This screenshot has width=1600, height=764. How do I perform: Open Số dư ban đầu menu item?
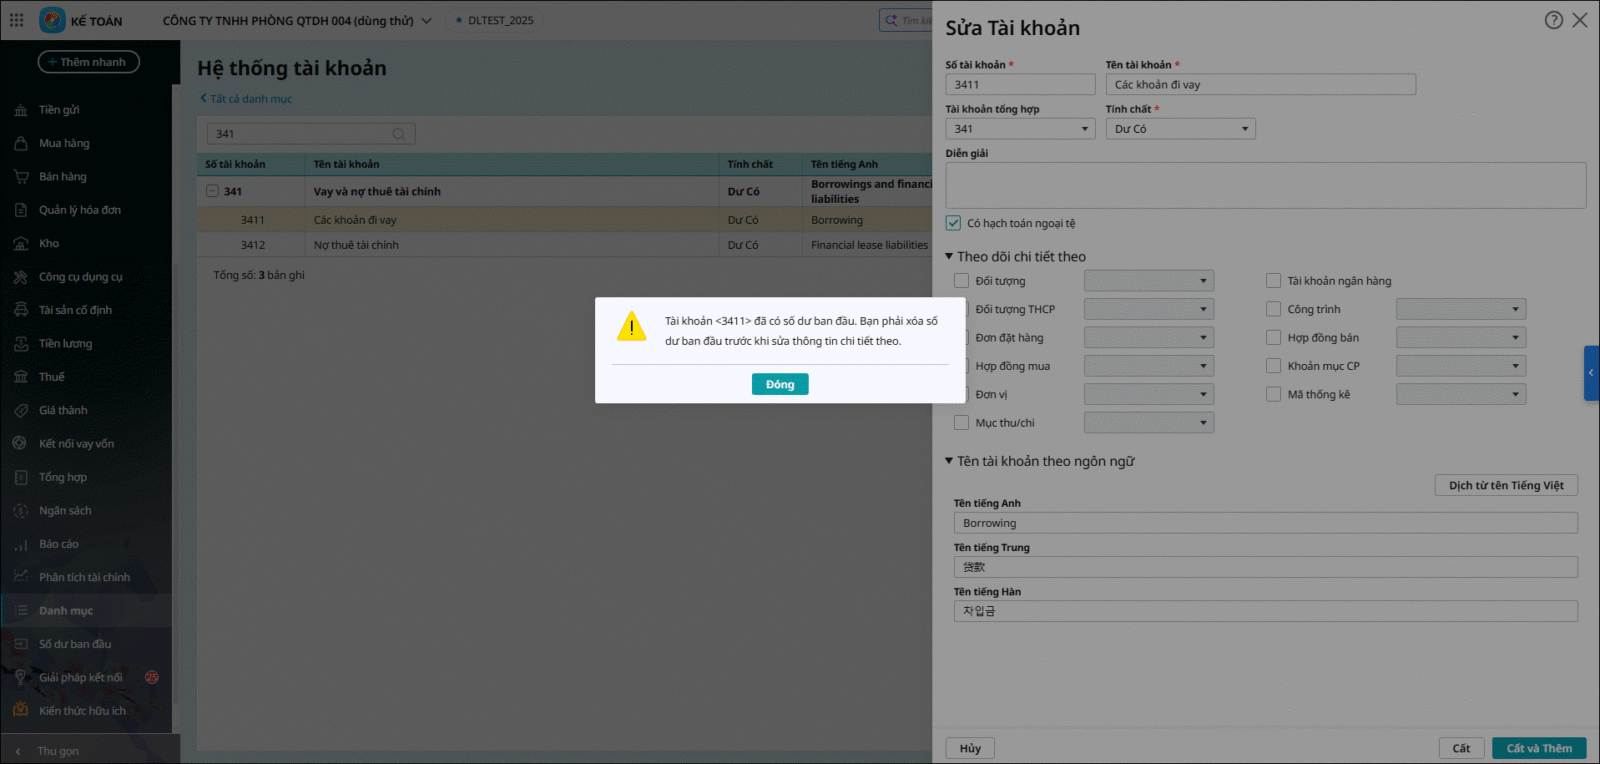[75, 644]
